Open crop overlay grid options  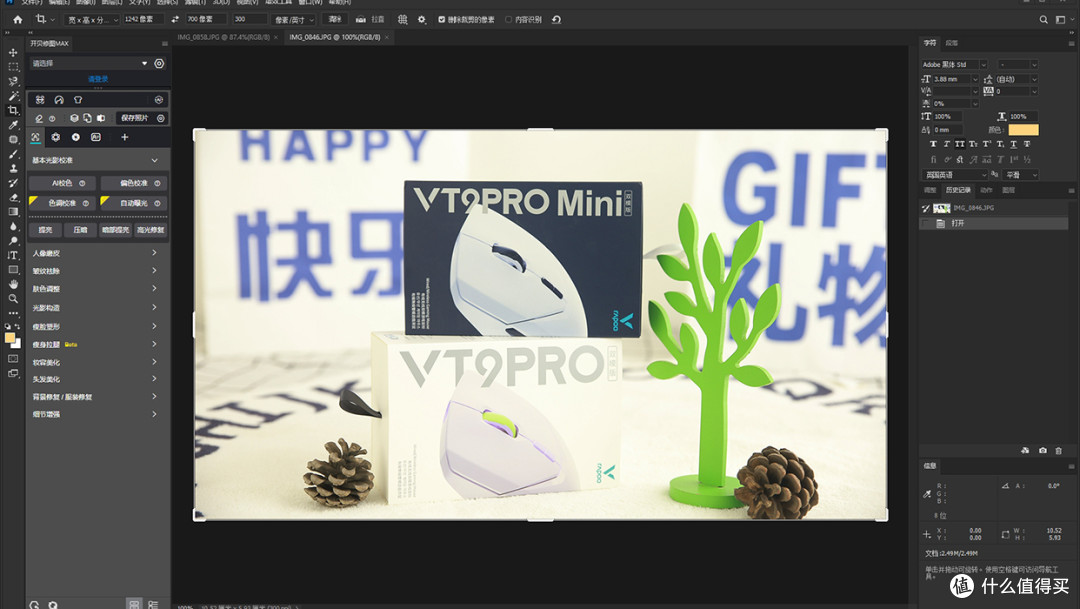402,19
